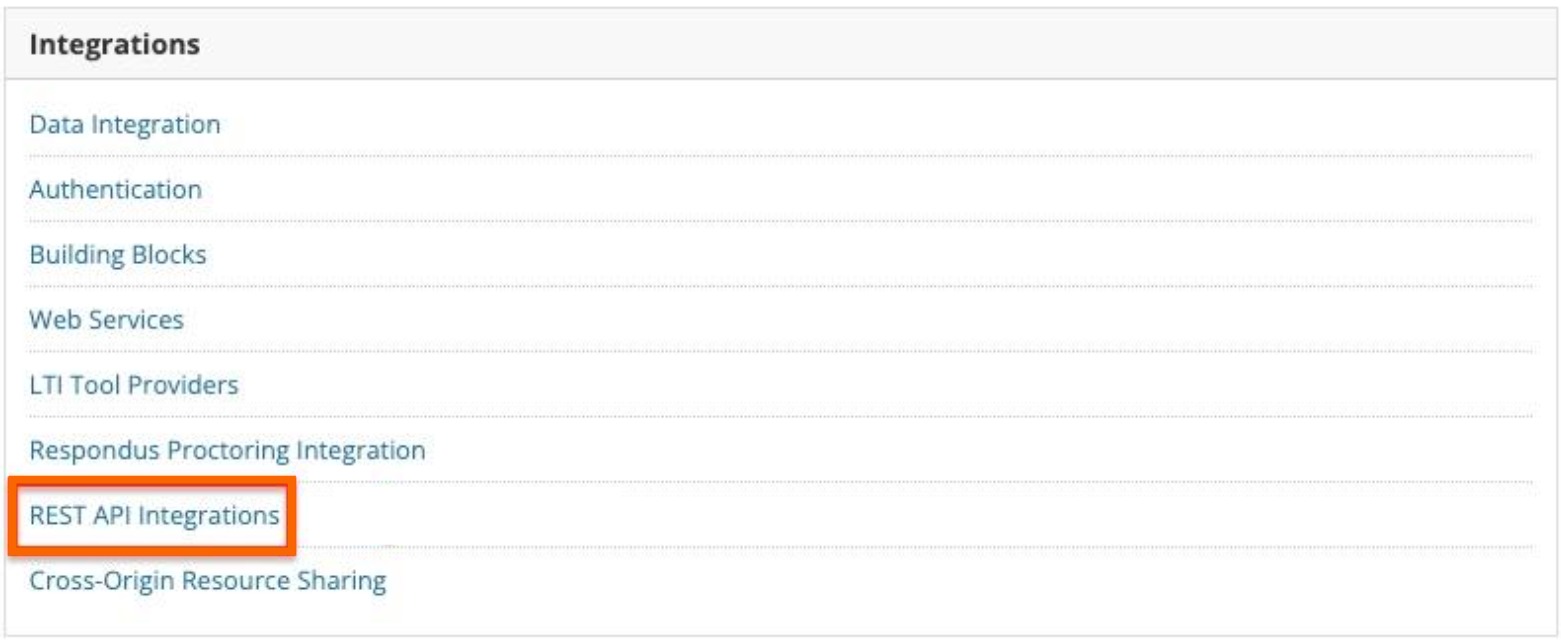View the Web Services options
The height and width of the screenshot is (640, 1561).
[x=106, y=320]
